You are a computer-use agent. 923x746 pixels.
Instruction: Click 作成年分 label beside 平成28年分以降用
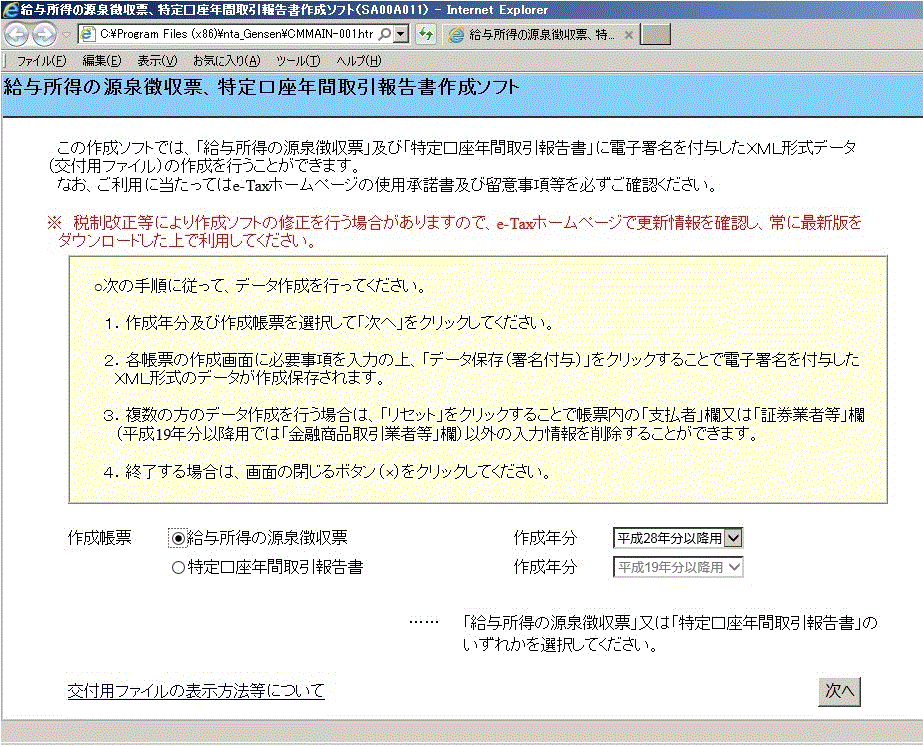pos(545,538)
